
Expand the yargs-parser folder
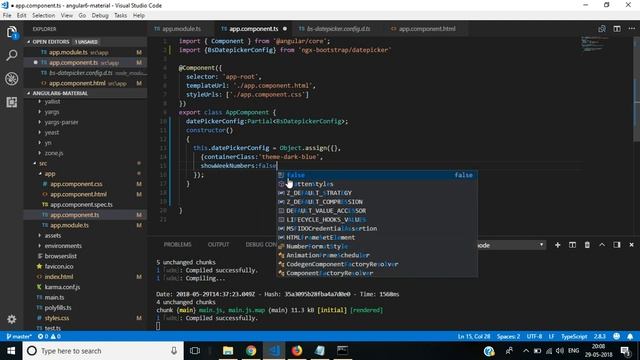[61, 122]
